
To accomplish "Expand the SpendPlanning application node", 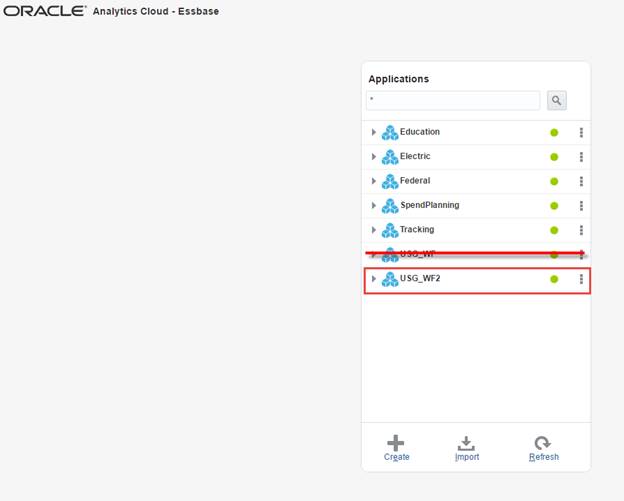I will tap(373, 206).
